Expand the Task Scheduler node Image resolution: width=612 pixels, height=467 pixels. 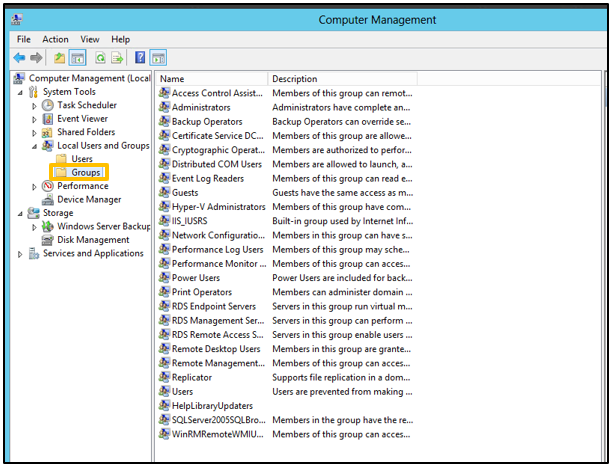(34, 105)
